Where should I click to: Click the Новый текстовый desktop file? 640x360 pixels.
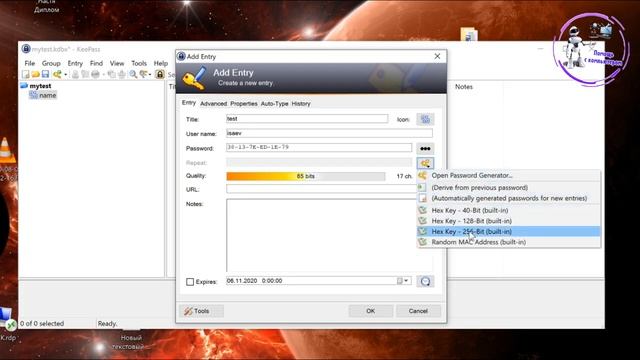[x=127, y=341]
